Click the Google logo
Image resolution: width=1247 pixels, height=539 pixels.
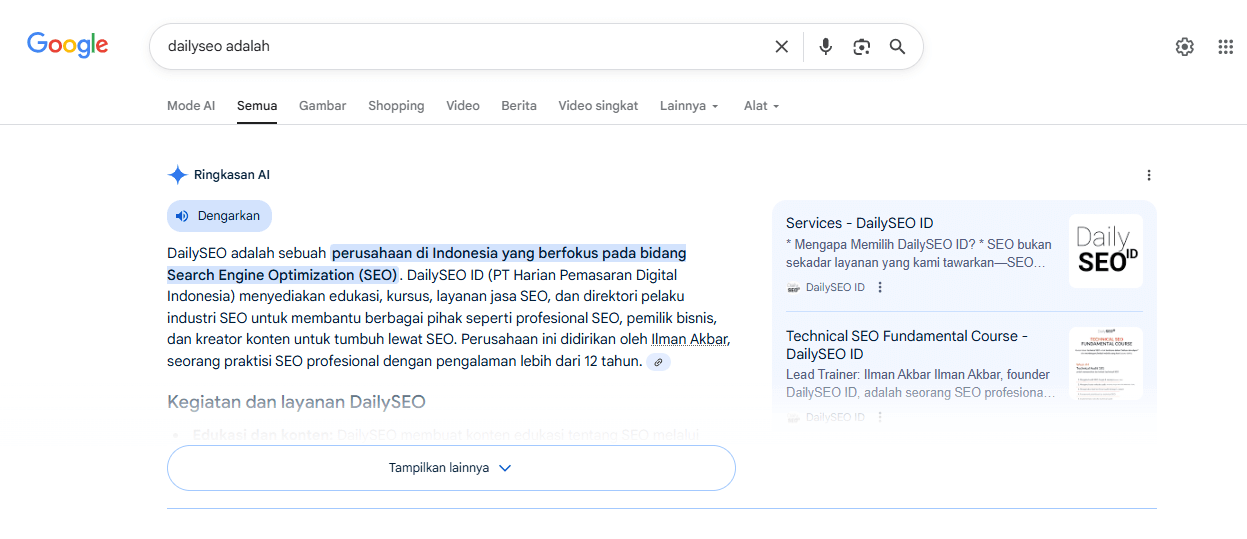click(67, 45)
